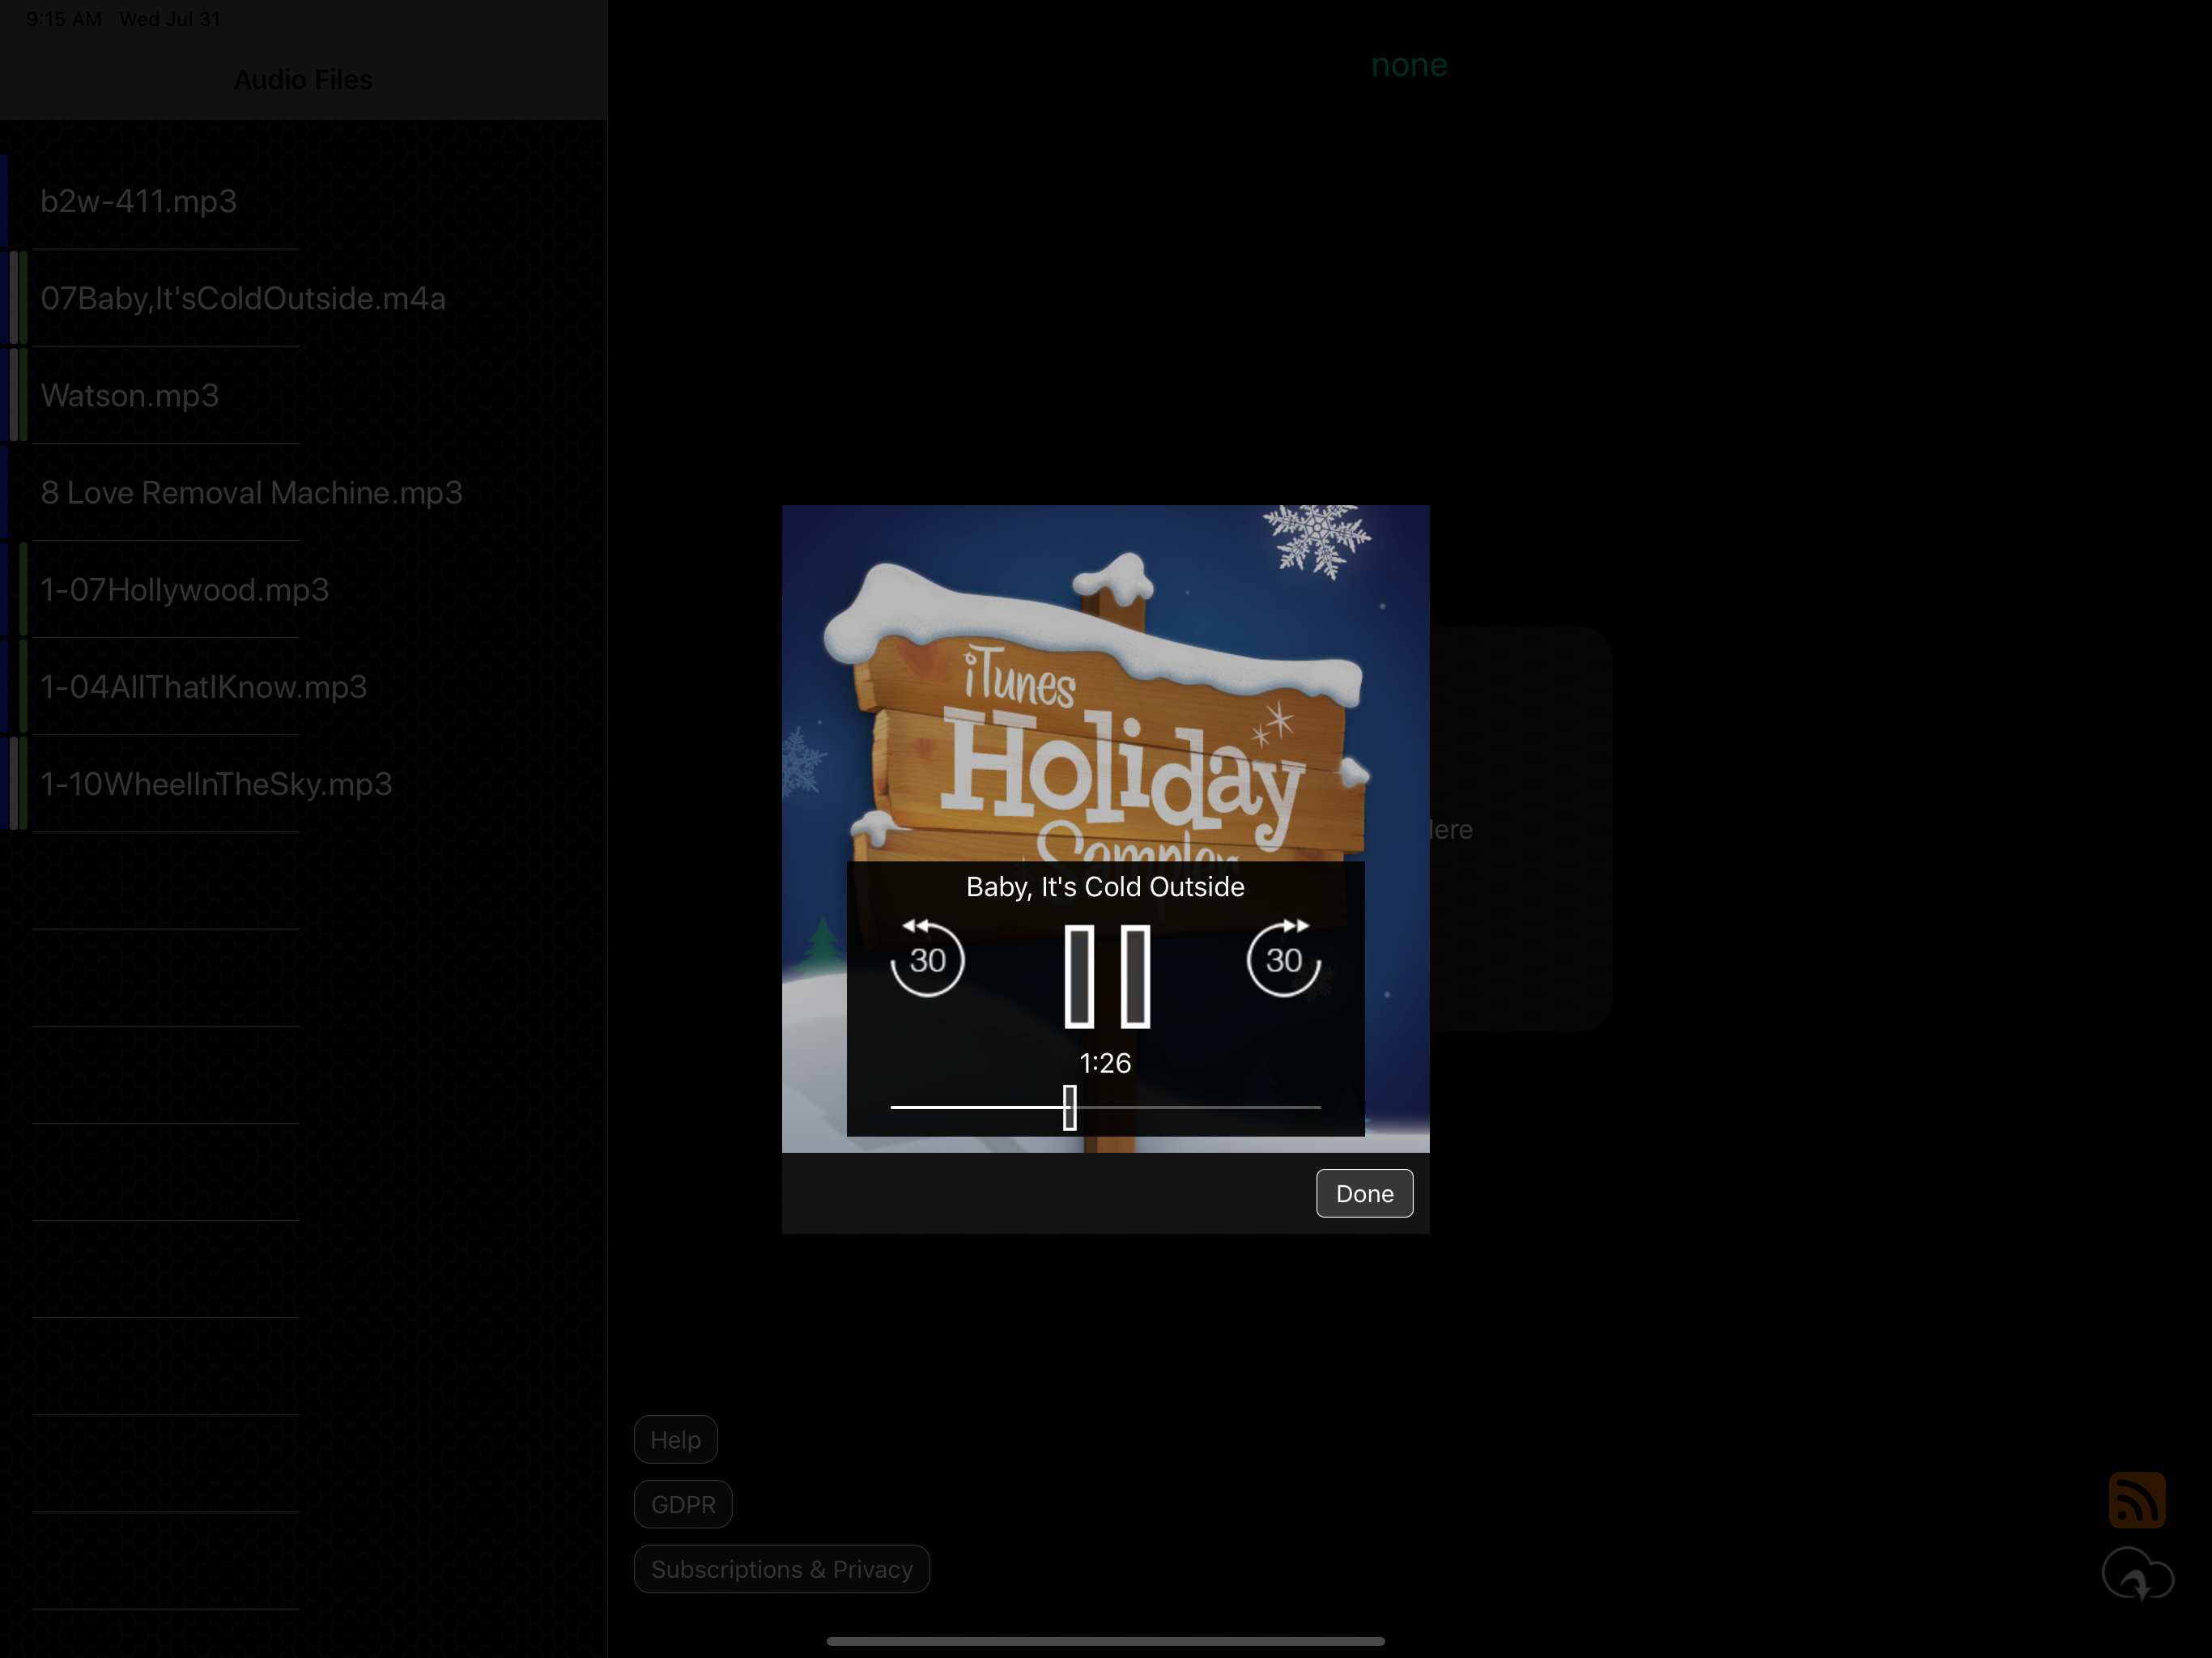Select 1-10WheelInTheSky.mp3 file
Image resolution: width=2212 pixels, height=1658 pixels.
pos(304,783)
